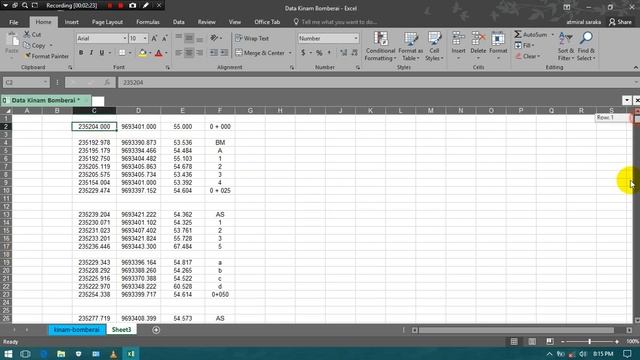Switch to the Insert tab
Image resolution: width=640 pixels, height=360 pixels.
71,22
